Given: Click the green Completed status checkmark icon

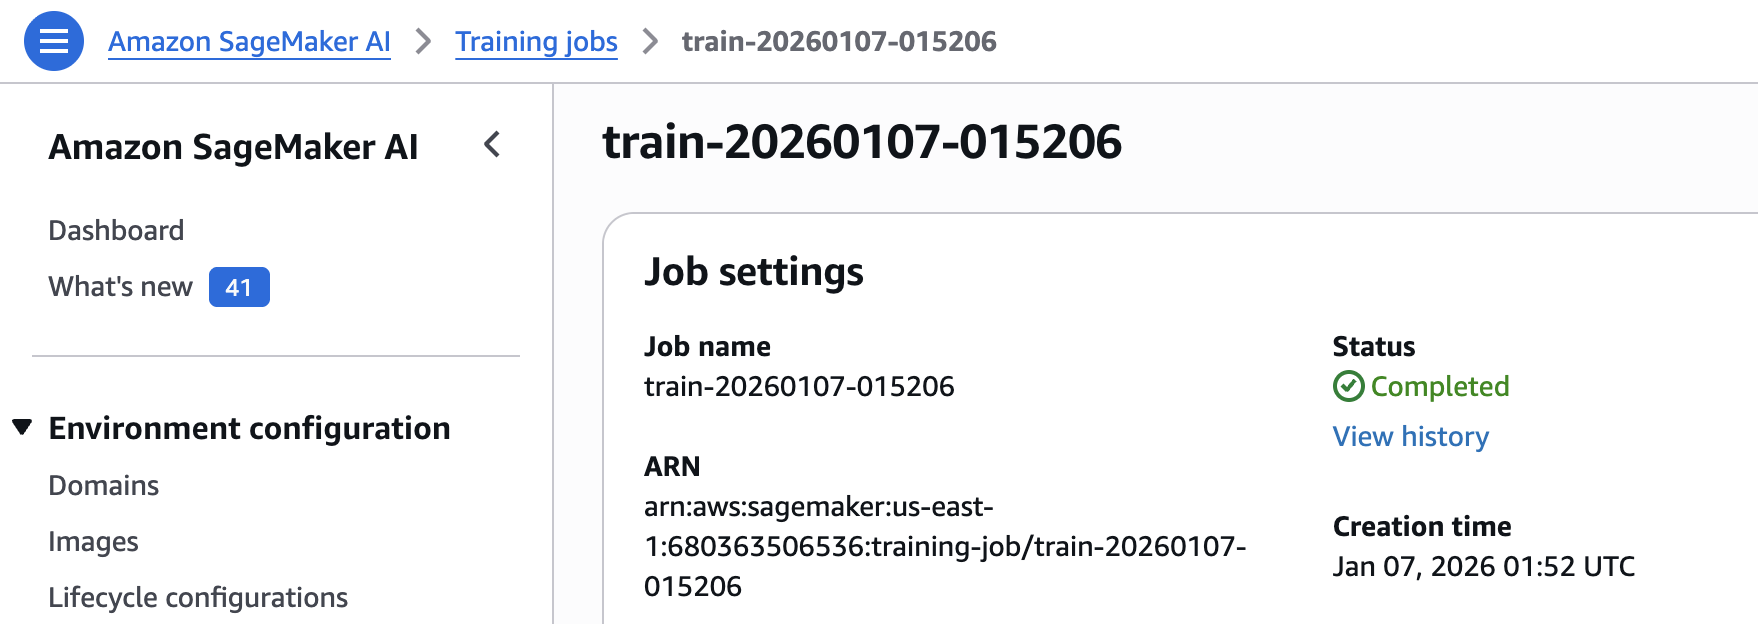Looking at the screenshot, I should (x=1348, y=386).
